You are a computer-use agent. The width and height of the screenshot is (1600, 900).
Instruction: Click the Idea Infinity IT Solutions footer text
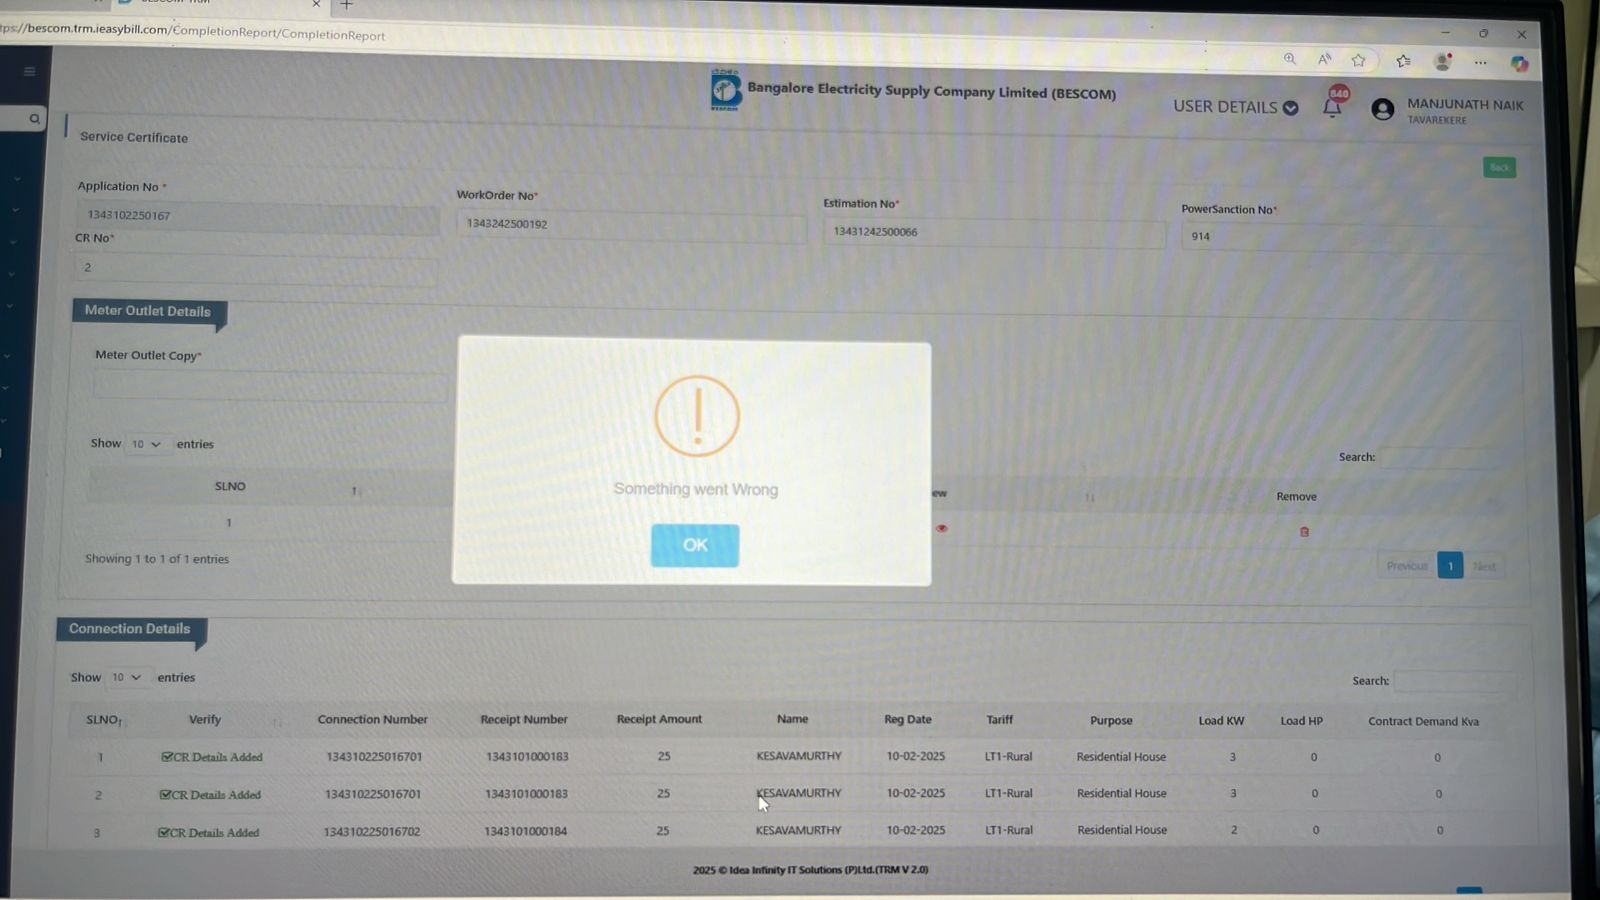click(811, 870)
